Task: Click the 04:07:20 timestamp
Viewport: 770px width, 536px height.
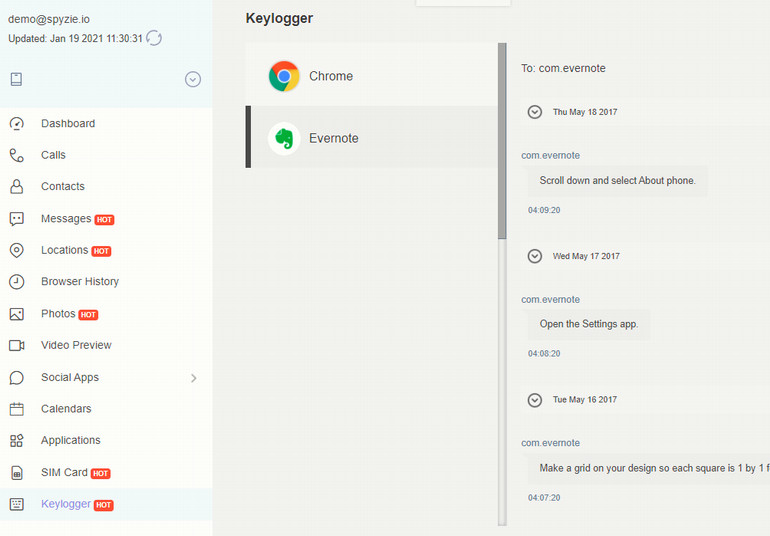Action: pyautogui.click(x=544, y=498)
